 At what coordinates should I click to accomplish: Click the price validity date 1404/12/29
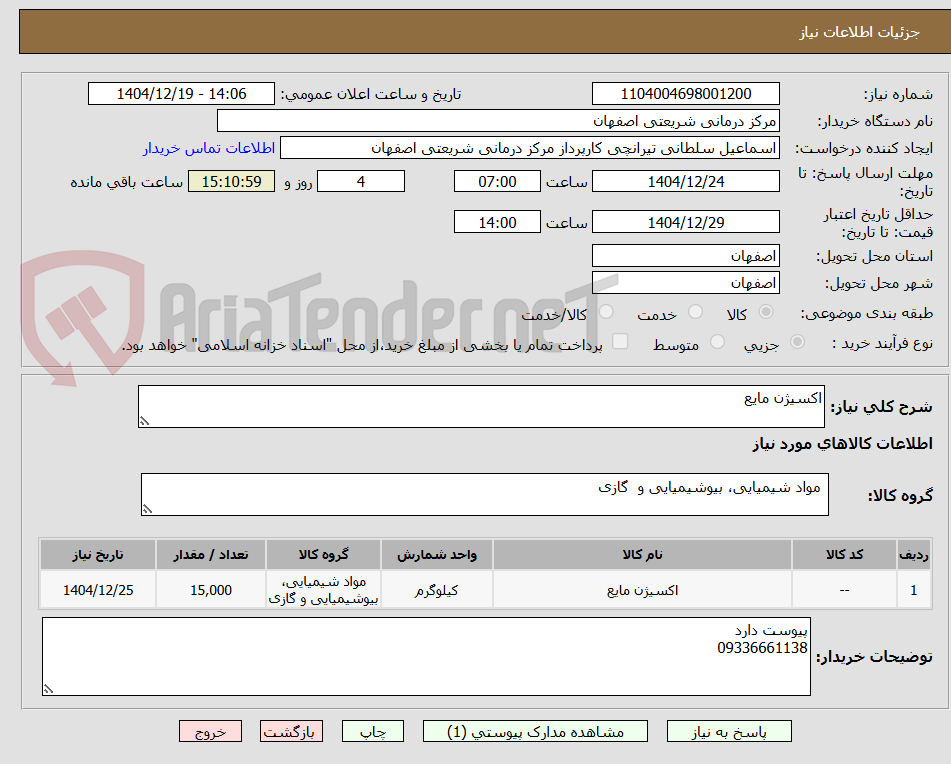pyautogui.click(x=685, y=222)
